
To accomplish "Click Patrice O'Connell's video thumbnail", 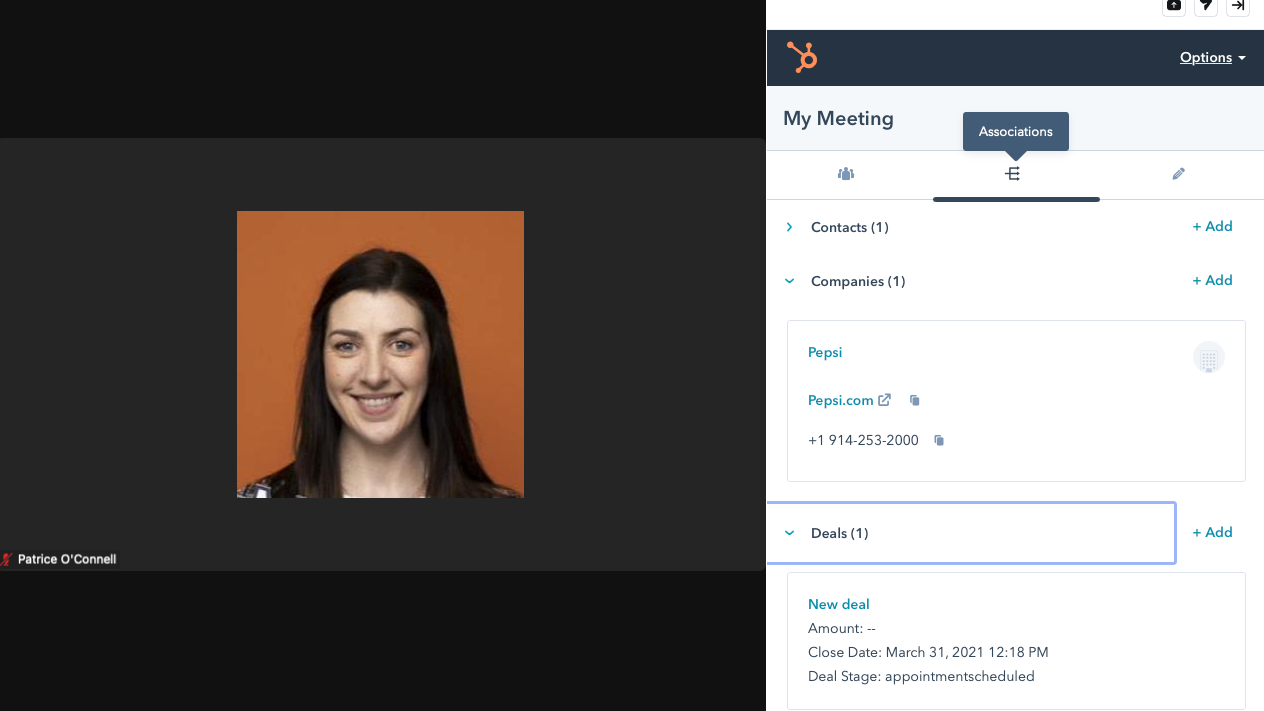I will click(380, 354).
